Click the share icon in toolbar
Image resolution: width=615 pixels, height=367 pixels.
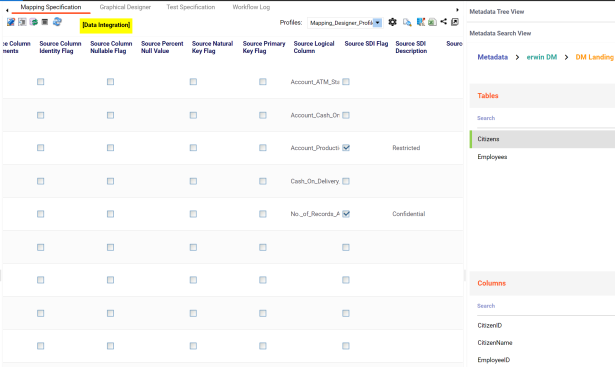tap(444, 22)
